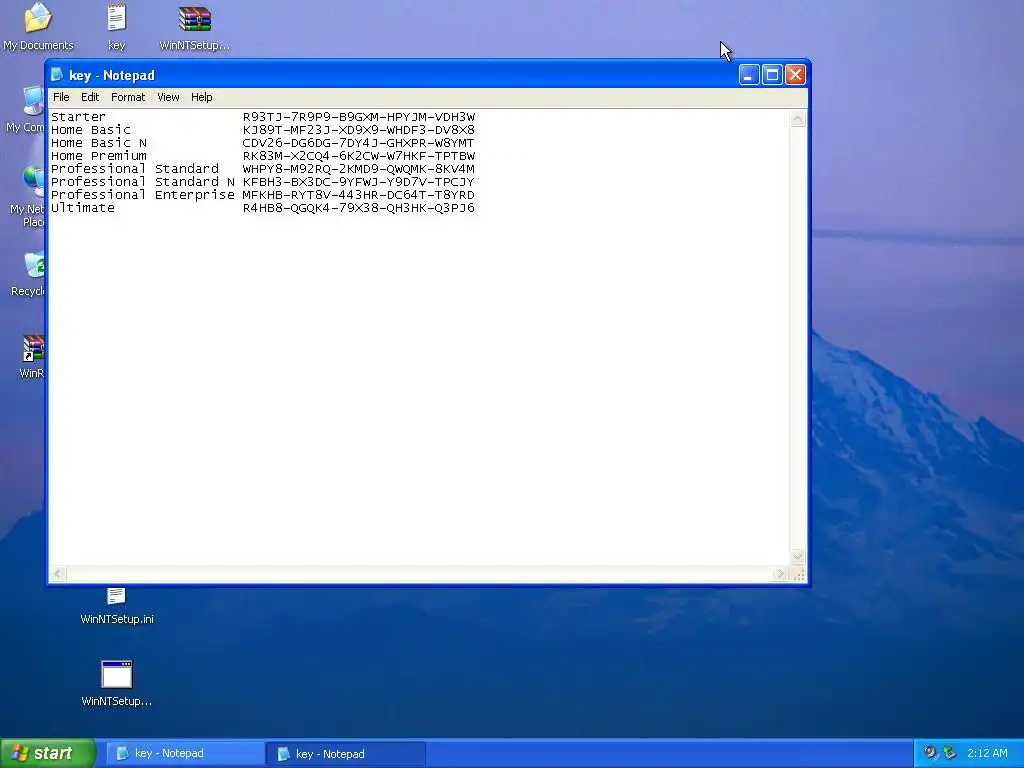Click the horizontal scrollbar right arrow
Screen dimensions: 1024x768
[x=780, y=574]
